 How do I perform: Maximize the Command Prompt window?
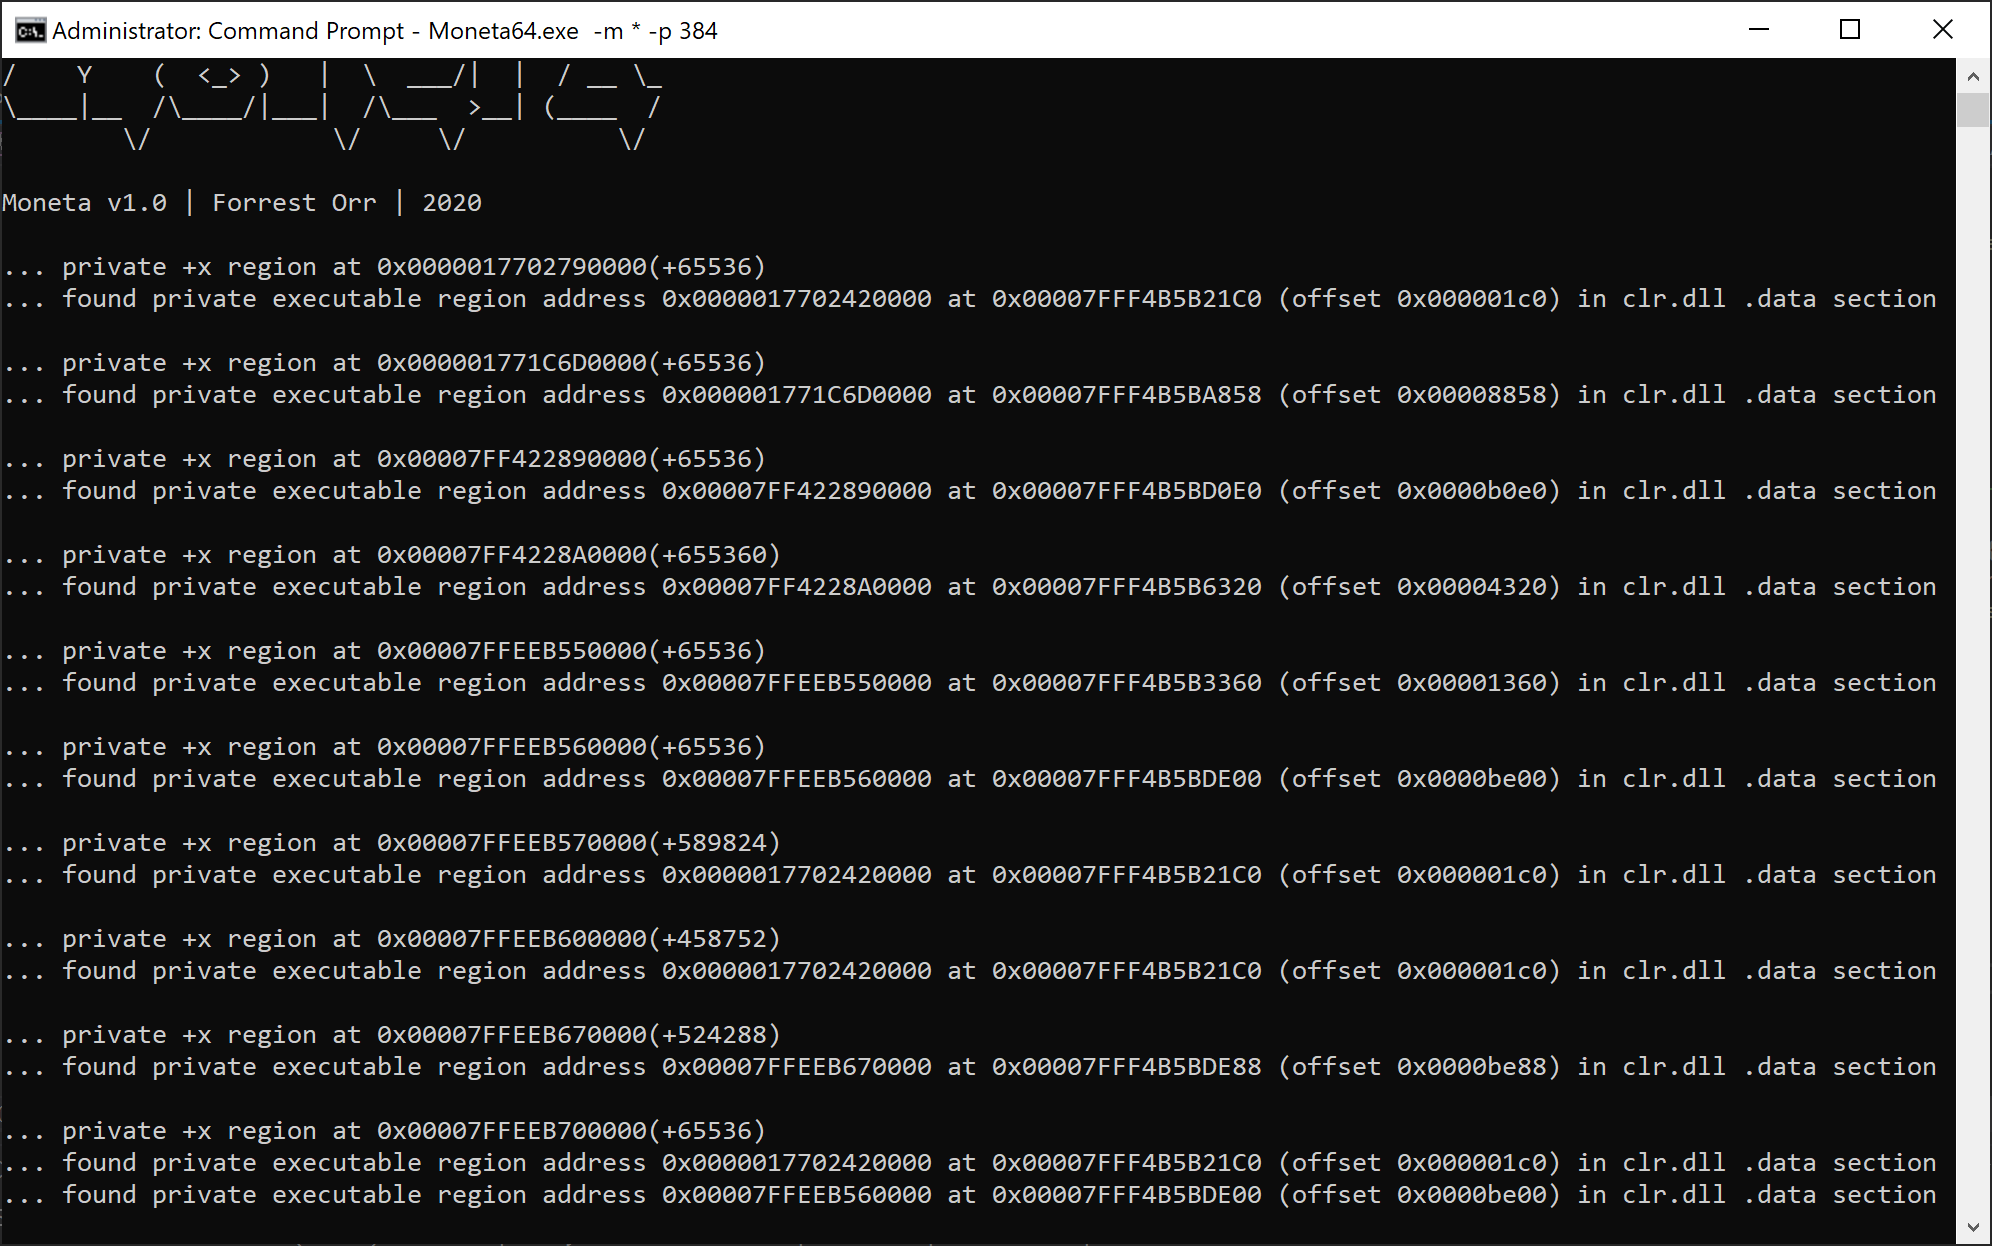point(1850,30)
